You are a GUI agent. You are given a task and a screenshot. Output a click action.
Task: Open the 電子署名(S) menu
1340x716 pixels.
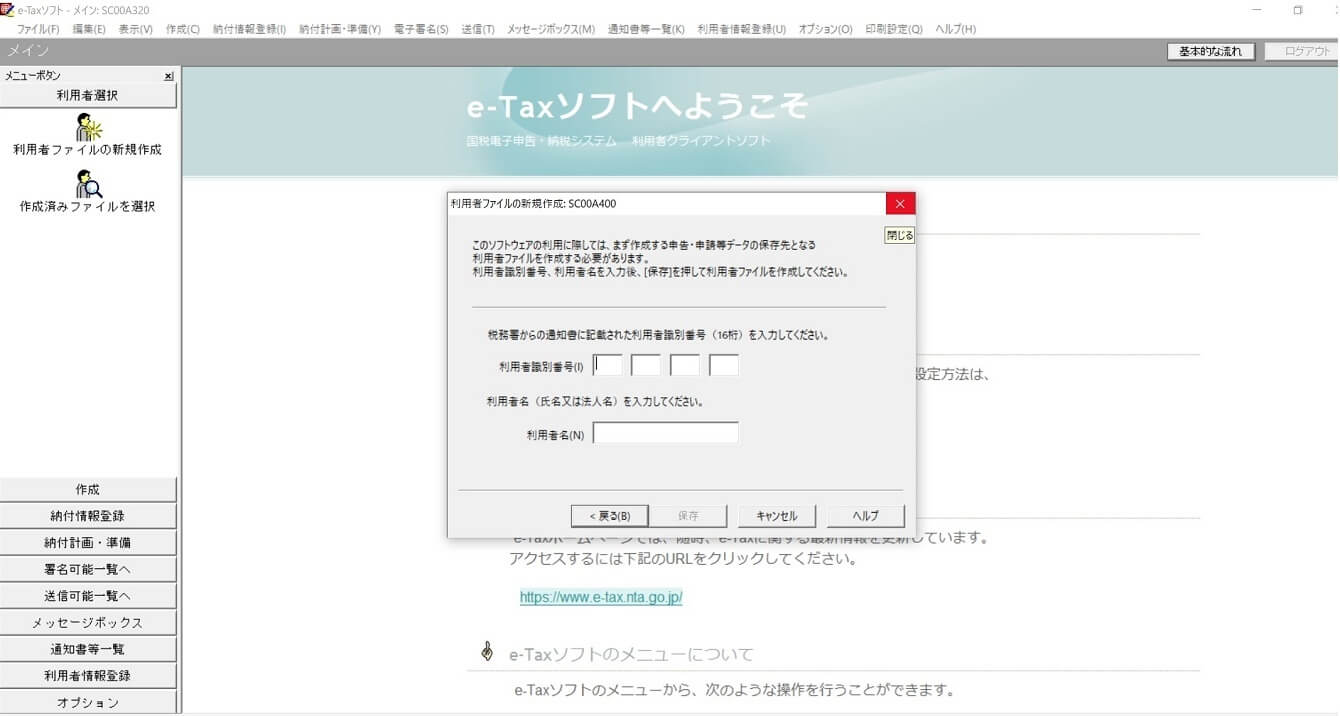click(421, 29)
